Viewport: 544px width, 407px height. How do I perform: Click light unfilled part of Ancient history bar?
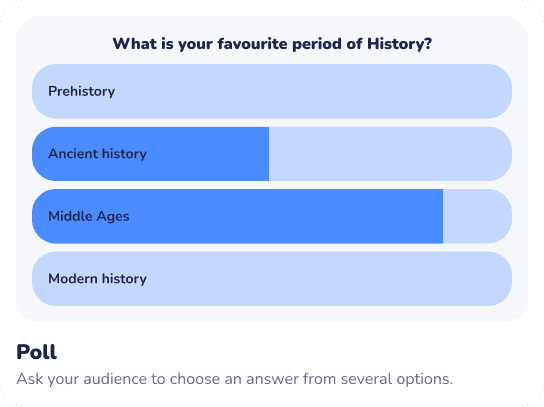click(390, 154)
